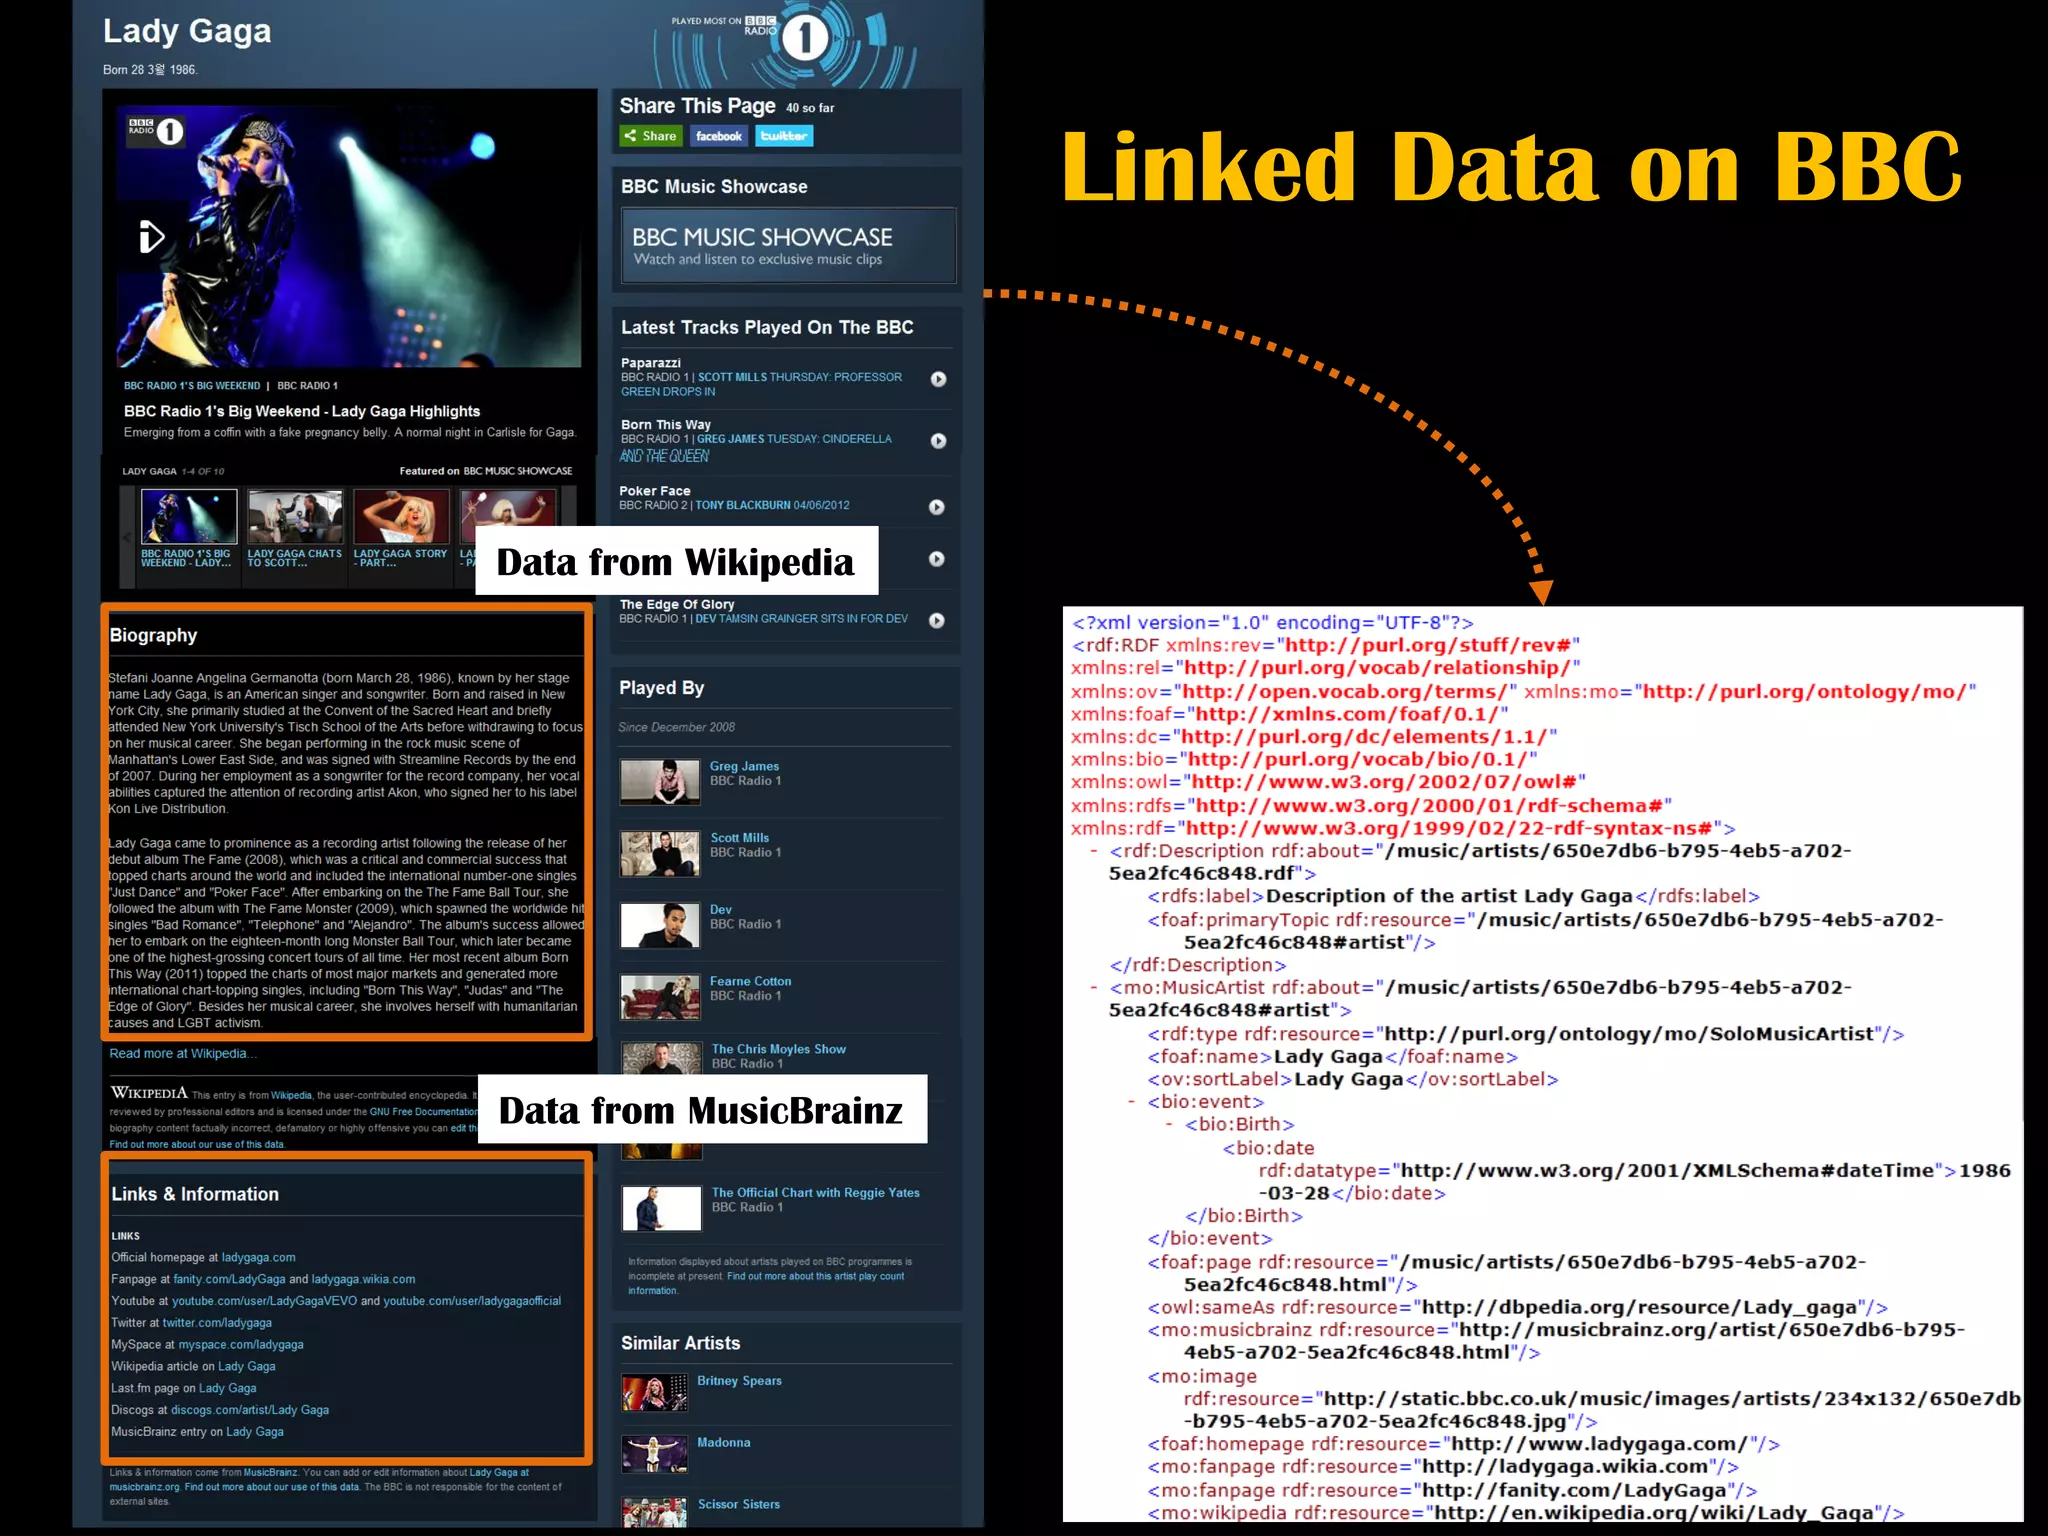Open Fearne Cotton presenter link
Image resolution: width=2048 pixels, height=1536 pixels.
click(x=751, y=982)
